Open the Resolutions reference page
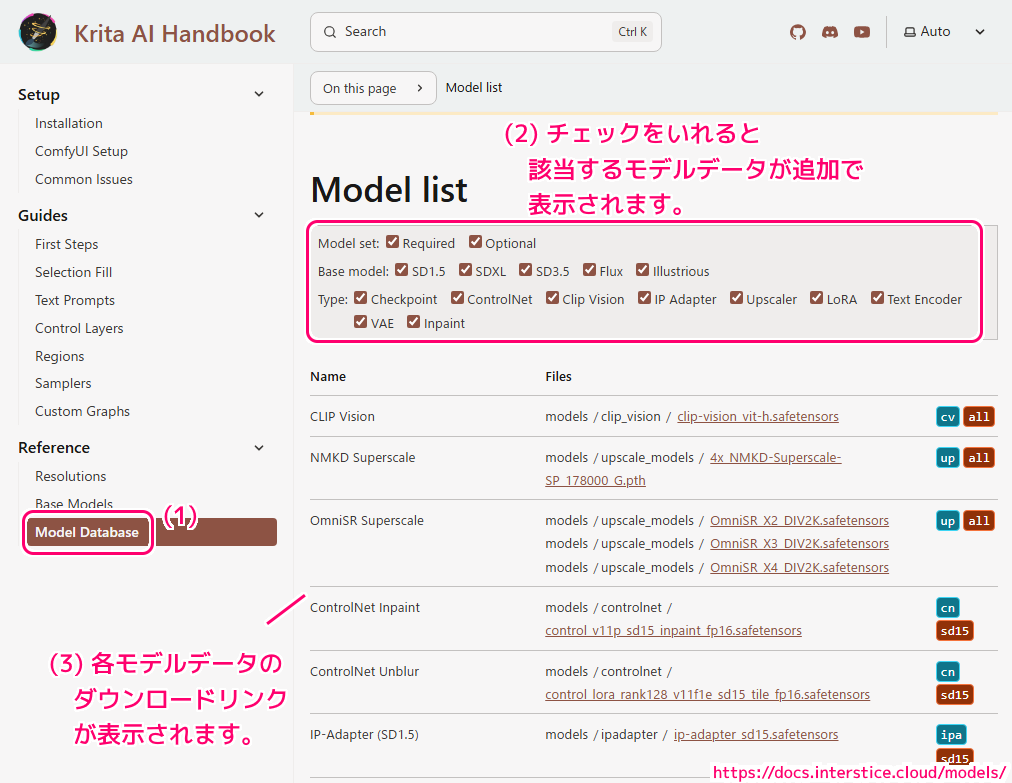 (x=70, y=476)
